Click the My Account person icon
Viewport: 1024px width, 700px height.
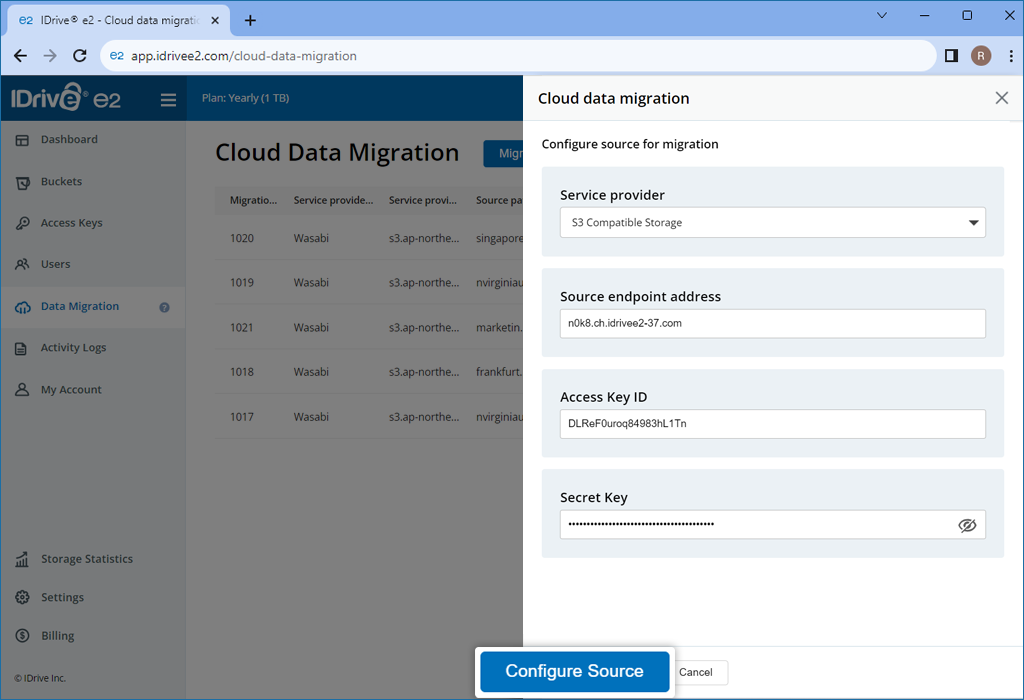click(x=22, y=390)
